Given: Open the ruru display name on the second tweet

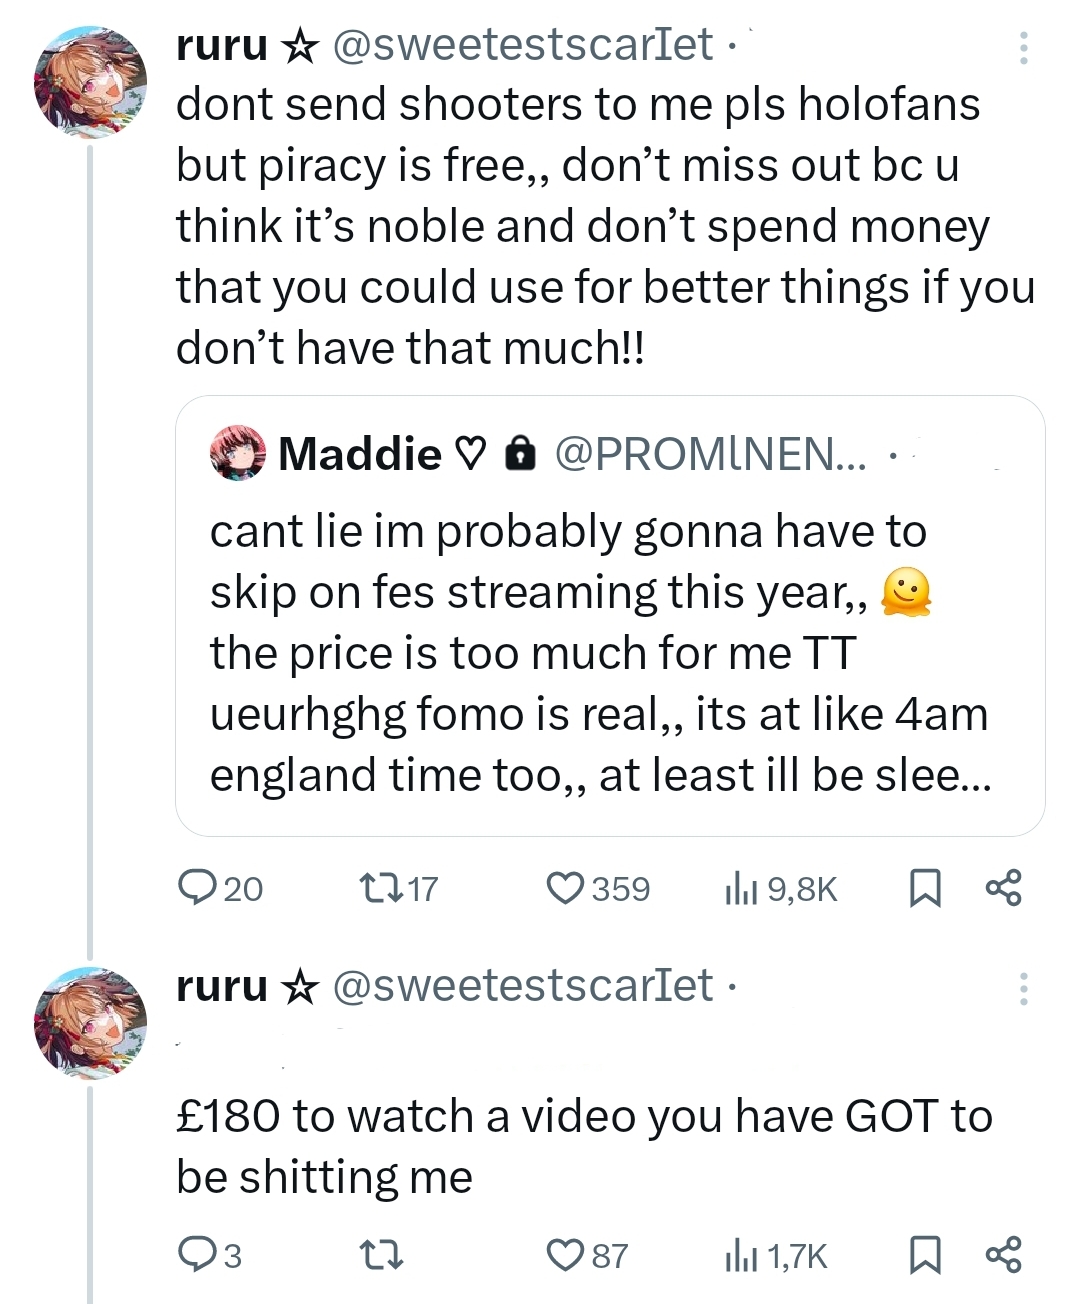Looking at the screenshot, I should click(x=222, y=986).
